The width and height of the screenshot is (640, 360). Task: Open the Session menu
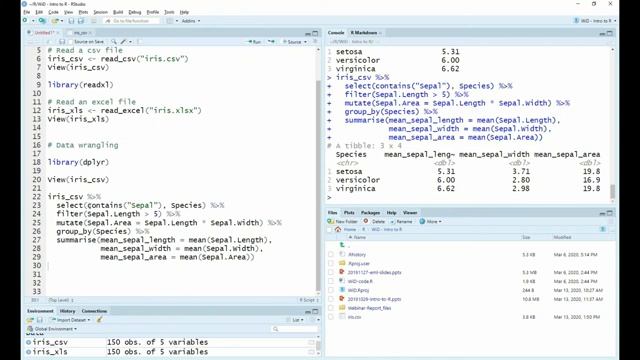point(100,12)
